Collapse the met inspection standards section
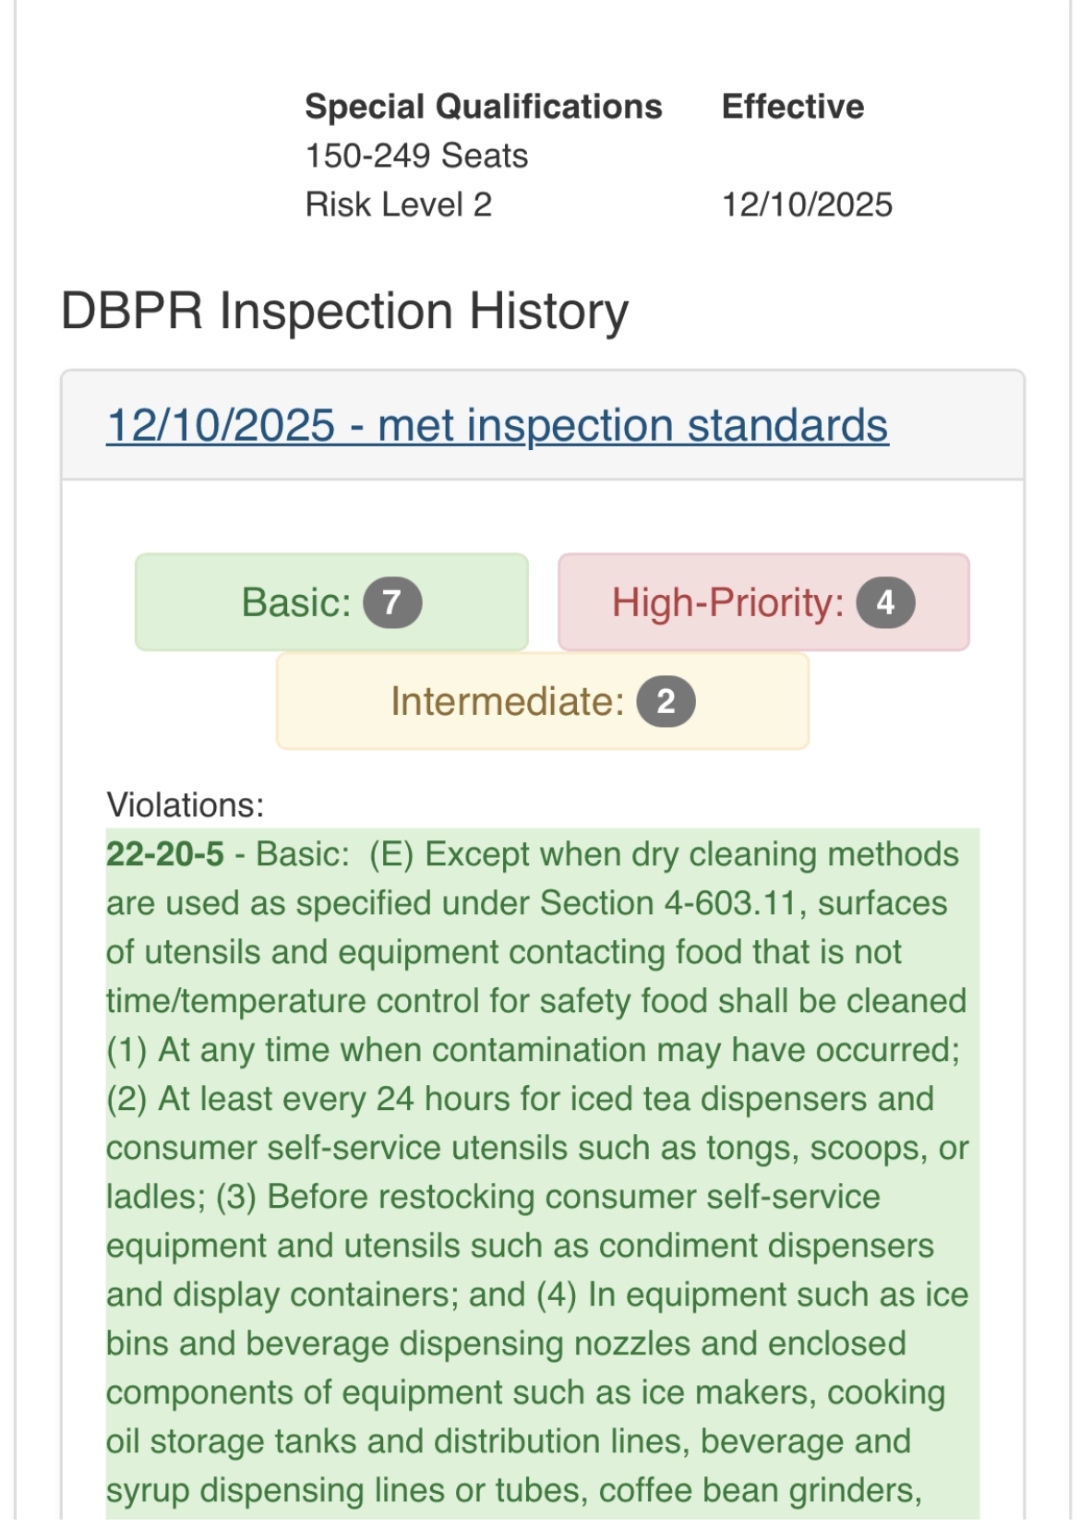This screenshot has width=1080, height=1520. [497, 423]
